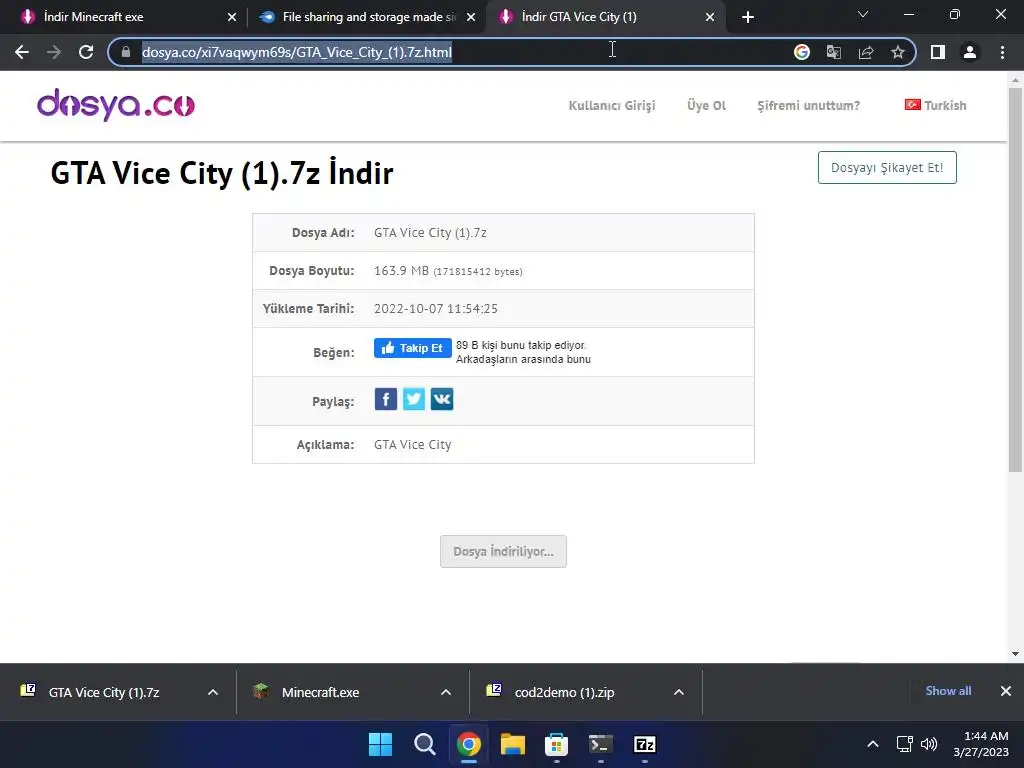This screenshot has width=1024, height=768.
Task: Click upload date 2022-10-07 11:54:25
Action: coord(436,308)
